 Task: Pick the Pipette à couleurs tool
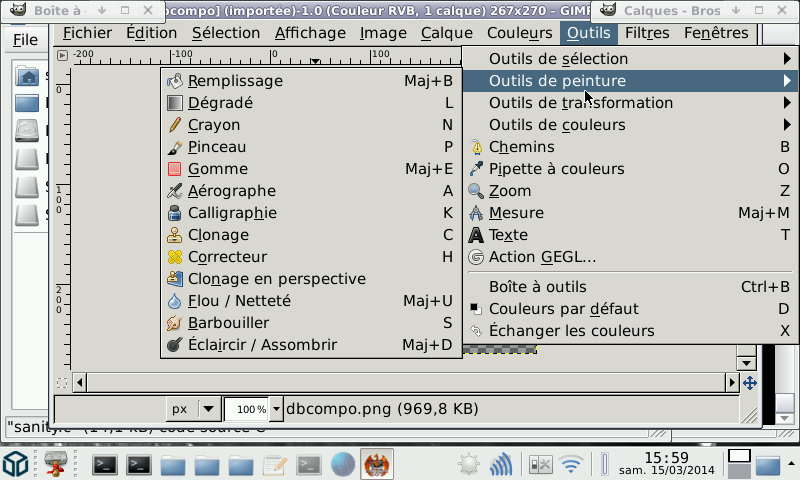pyautogui.click(x=556, y=169)
